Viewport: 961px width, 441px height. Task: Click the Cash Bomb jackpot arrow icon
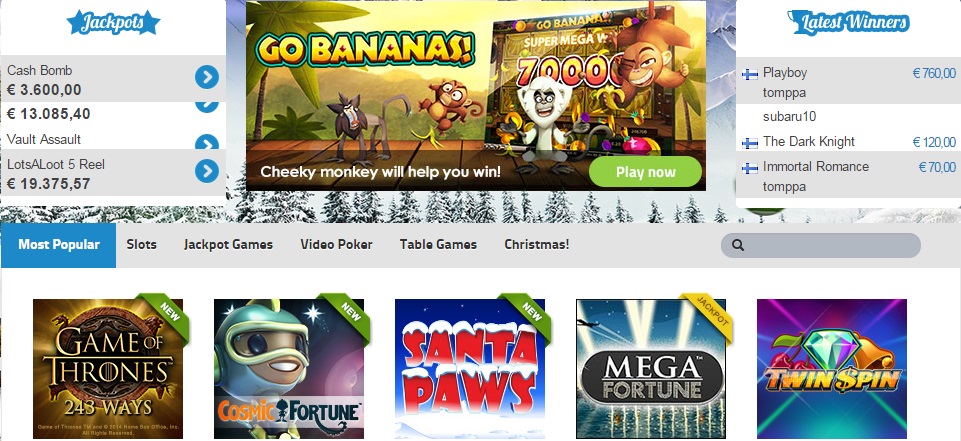pyautogui.click(x=207, y=77)
